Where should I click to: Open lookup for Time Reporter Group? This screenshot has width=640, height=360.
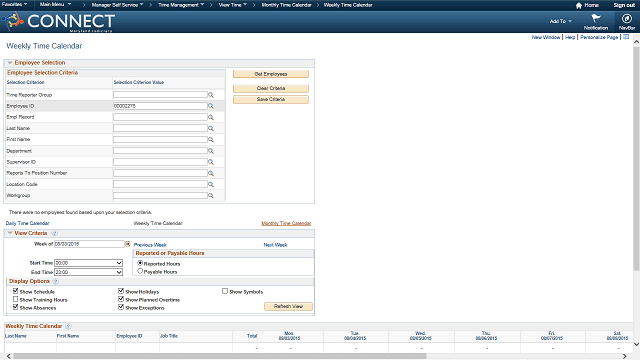[x=211, y=95]
